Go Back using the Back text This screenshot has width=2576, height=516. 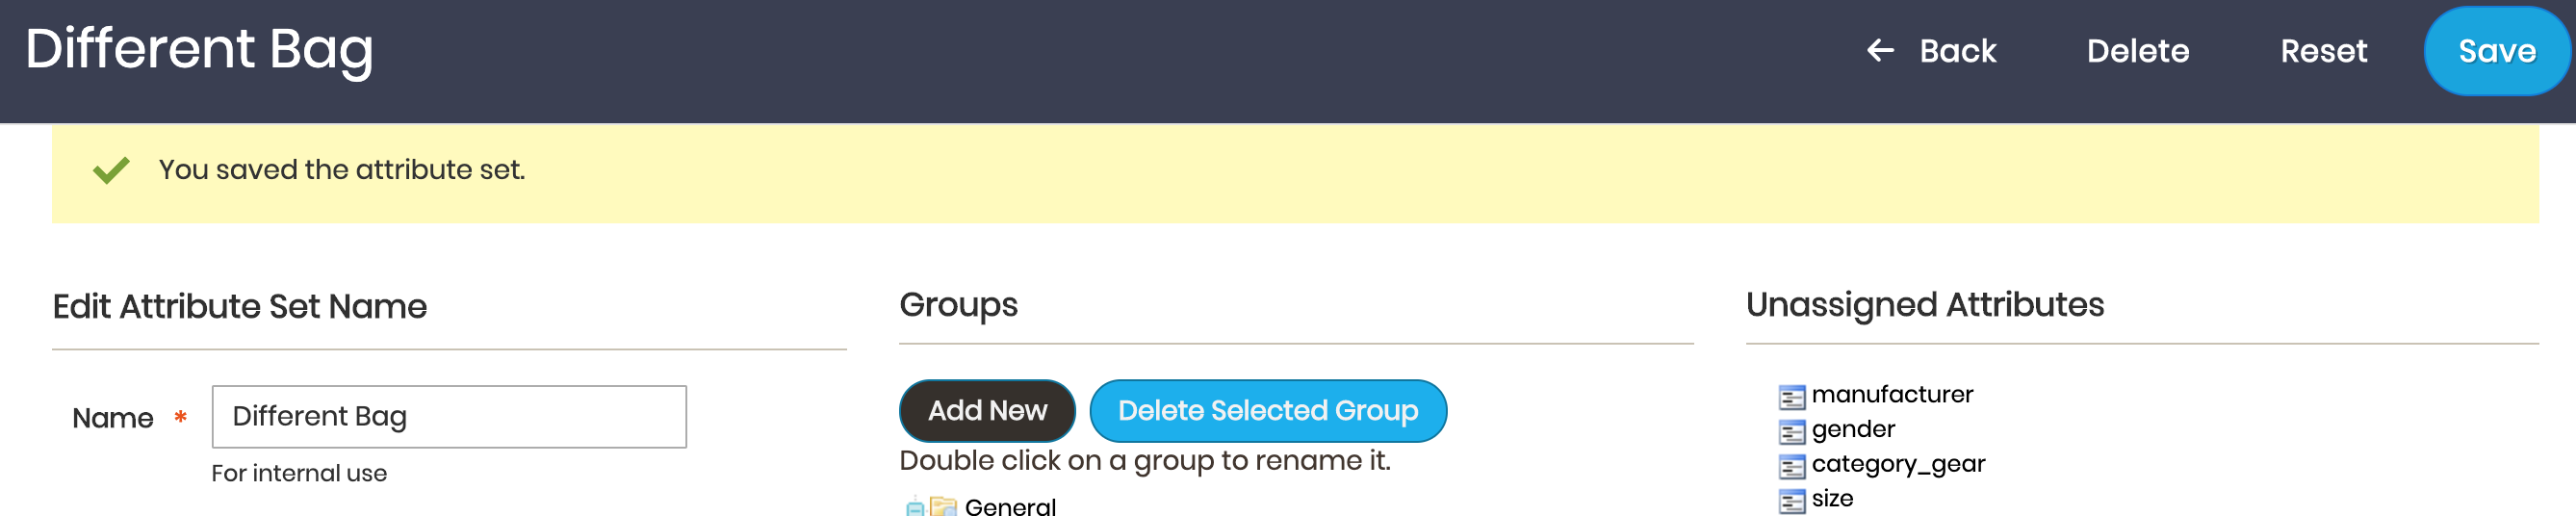1957,51
